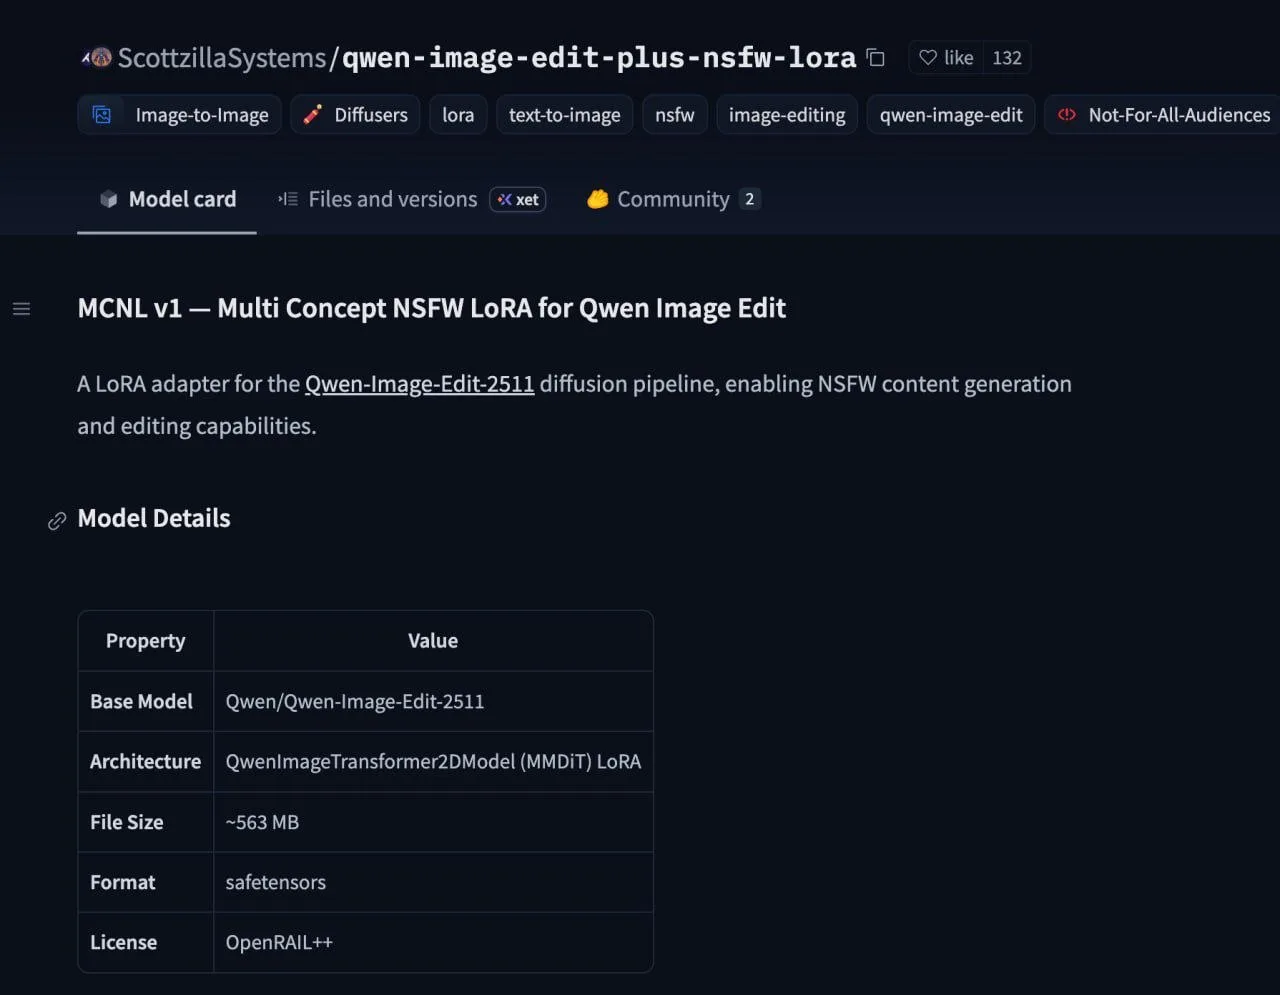Switch to the Model card tab
The image size is (1280, 995).
pyautogui.click(x=167, y=199)
